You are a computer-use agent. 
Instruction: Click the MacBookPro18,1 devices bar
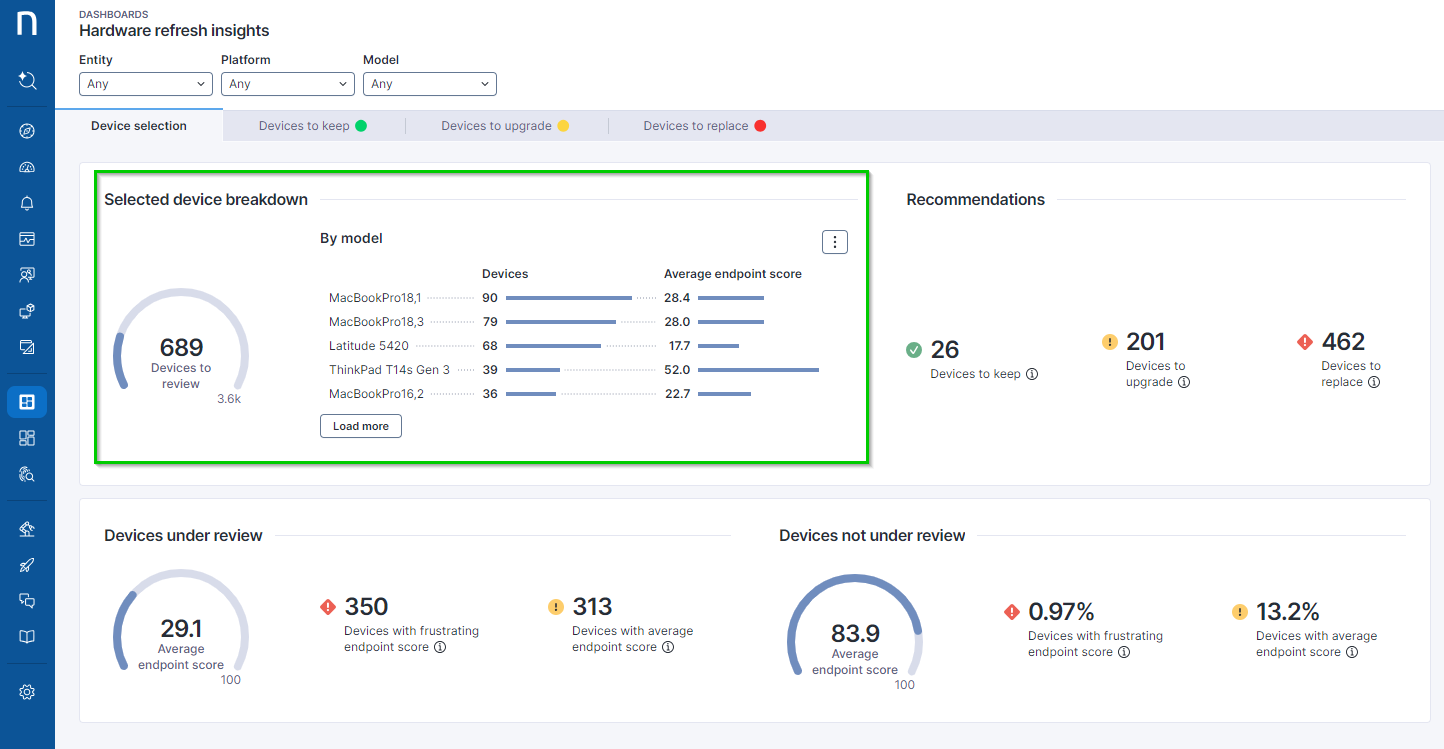point(568,298)
